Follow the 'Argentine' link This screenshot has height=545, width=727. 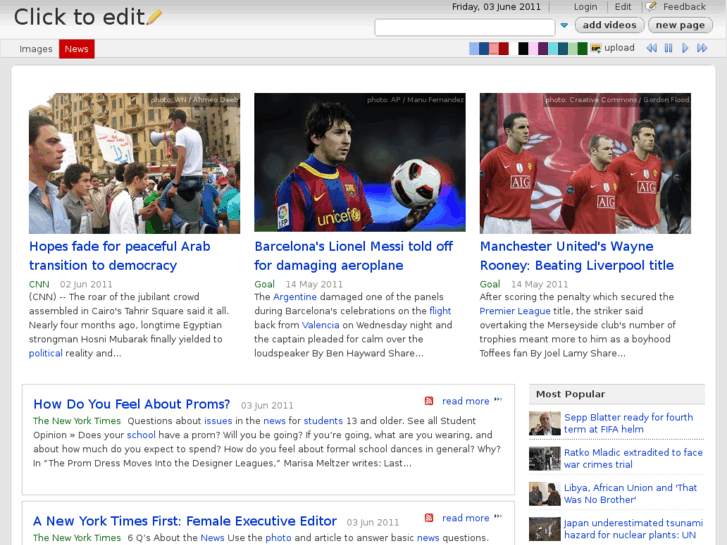coord(295,297)
